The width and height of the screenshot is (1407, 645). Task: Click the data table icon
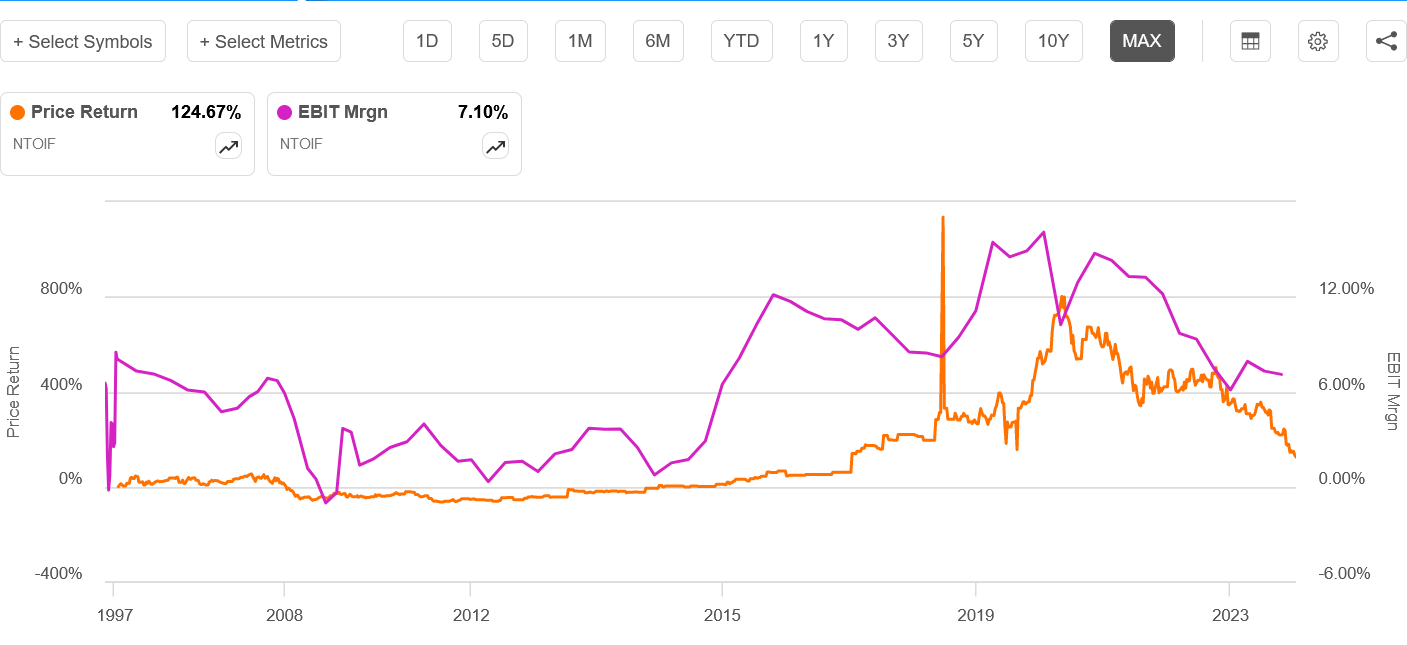pos(1249,40)
